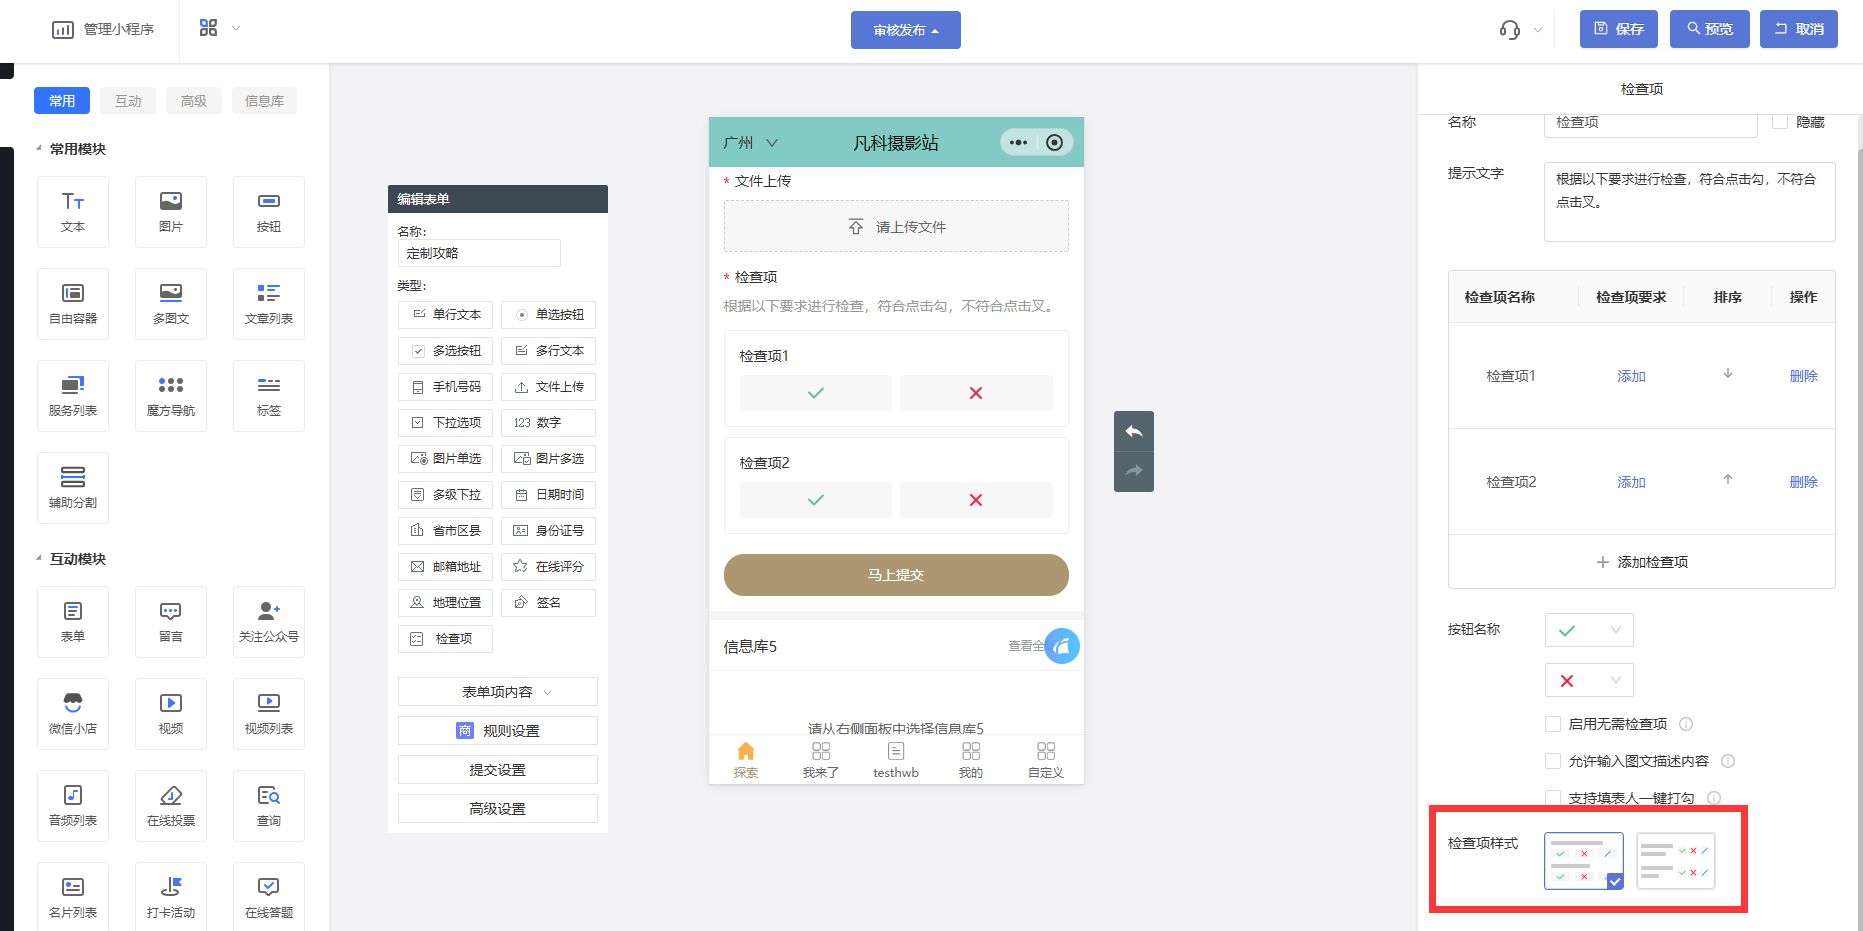Viewport: 1863px width, 931px height.
Task: Add the 文章列表 module
Action: coord(269,303)
